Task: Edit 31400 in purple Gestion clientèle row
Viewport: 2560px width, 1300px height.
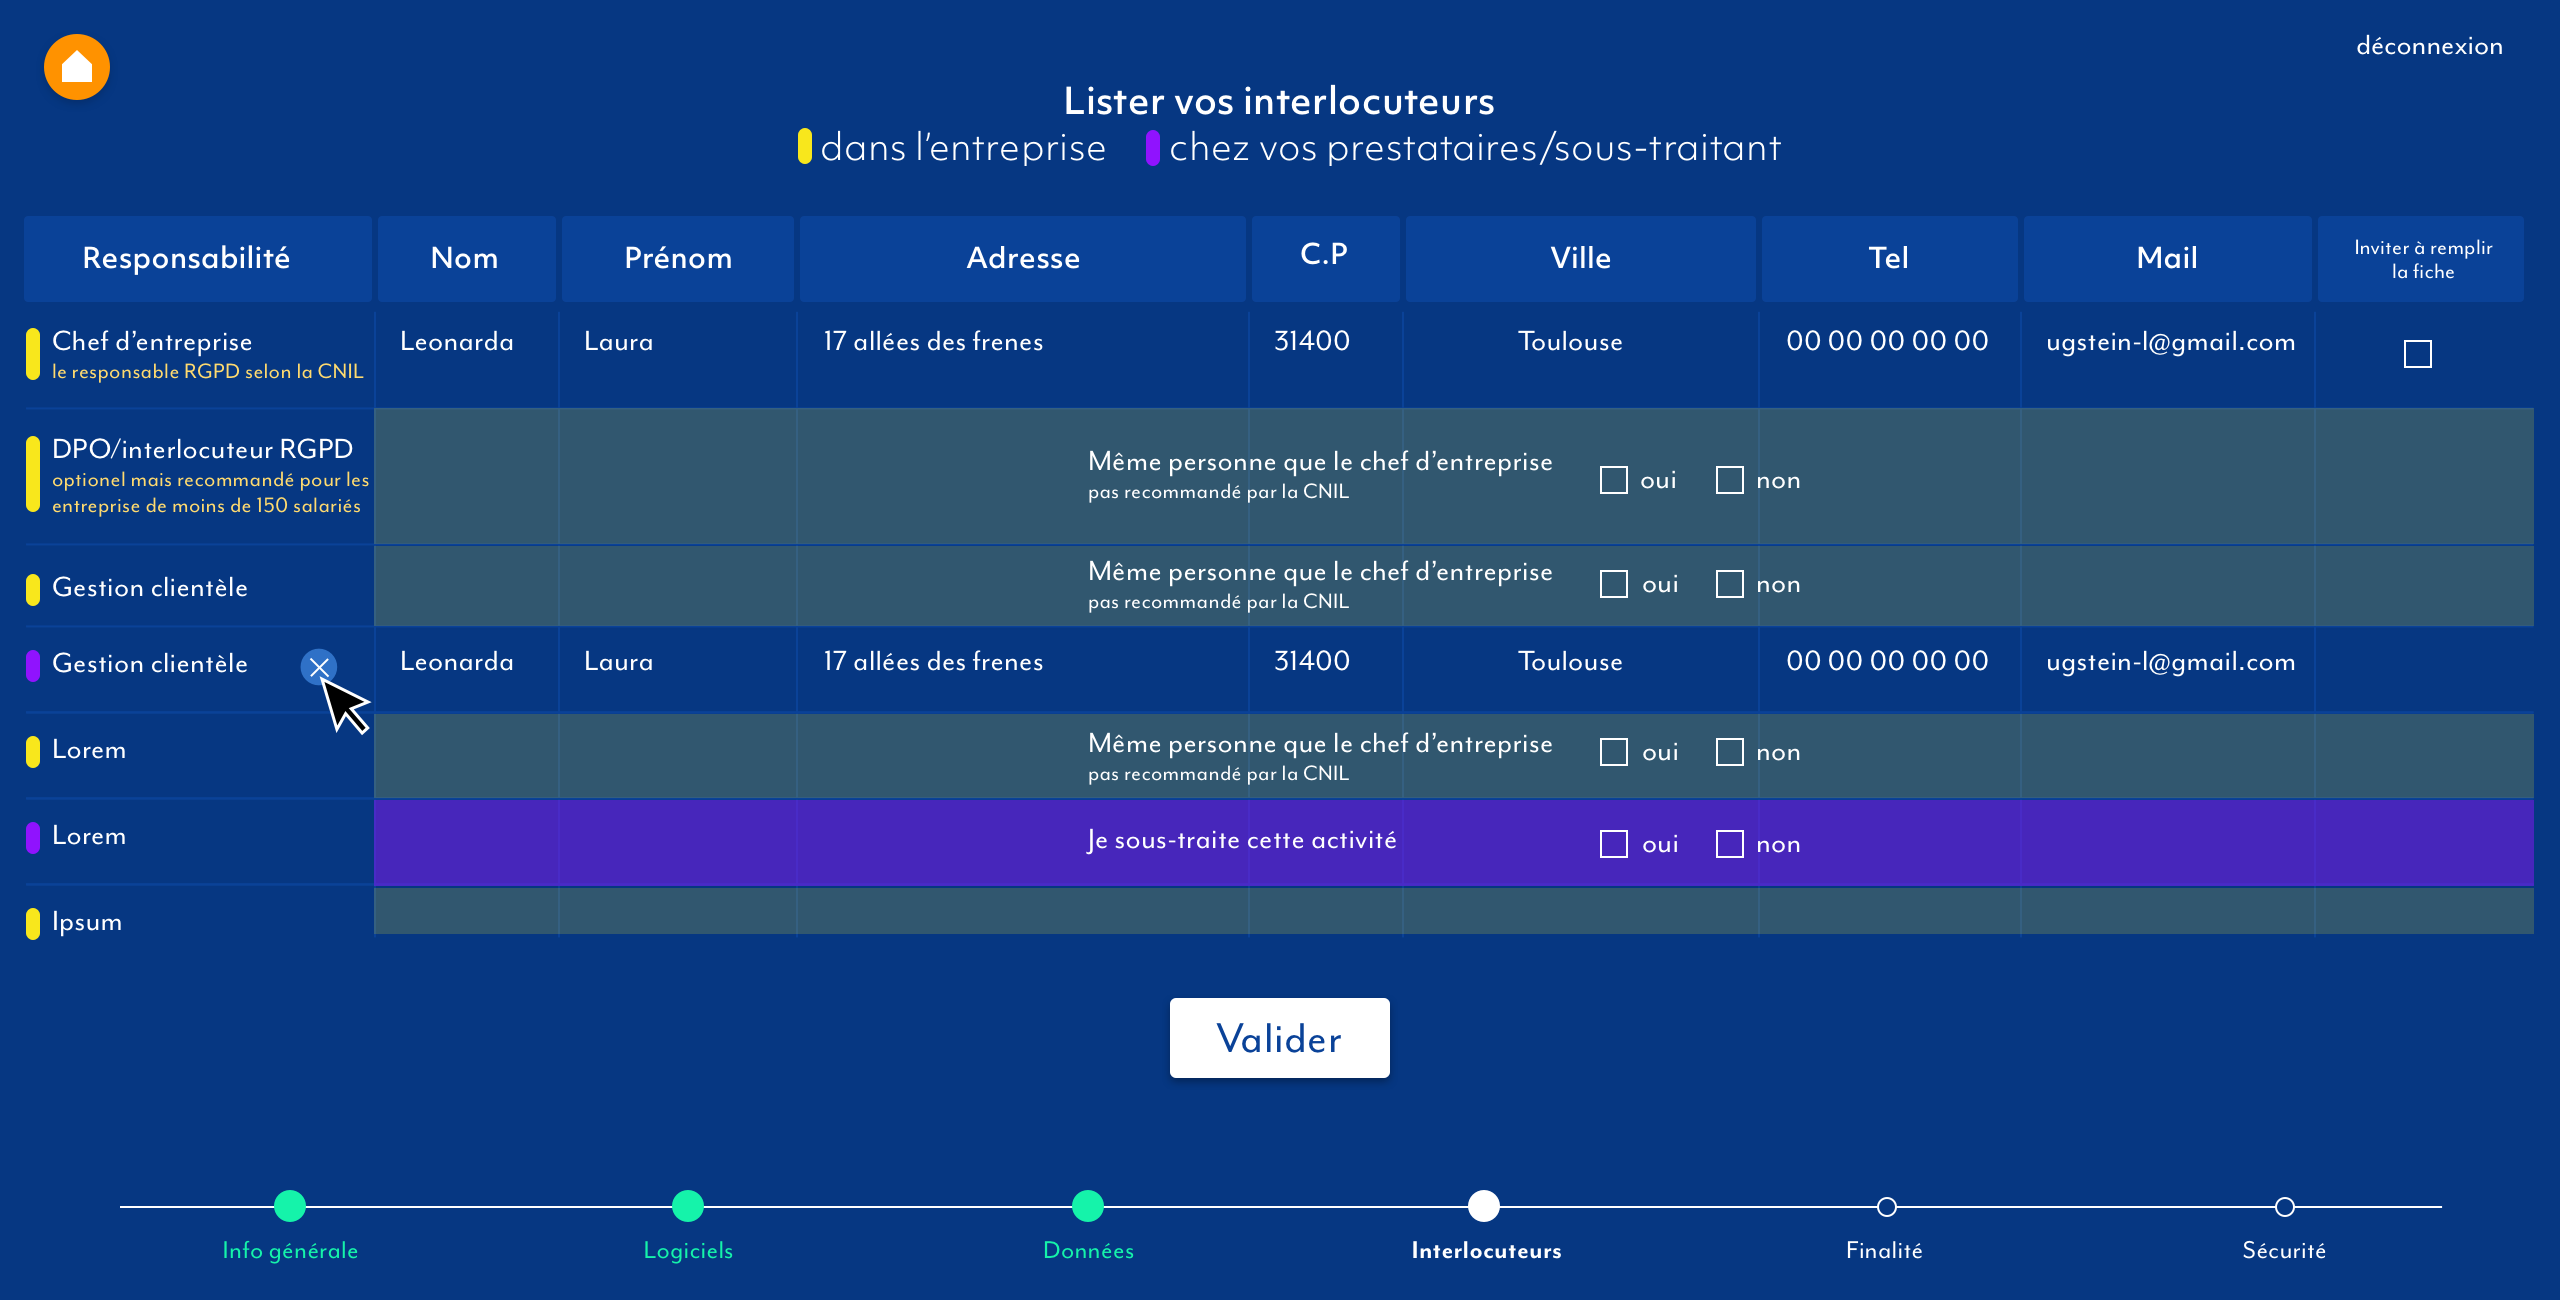Action: click(1312, 661)
